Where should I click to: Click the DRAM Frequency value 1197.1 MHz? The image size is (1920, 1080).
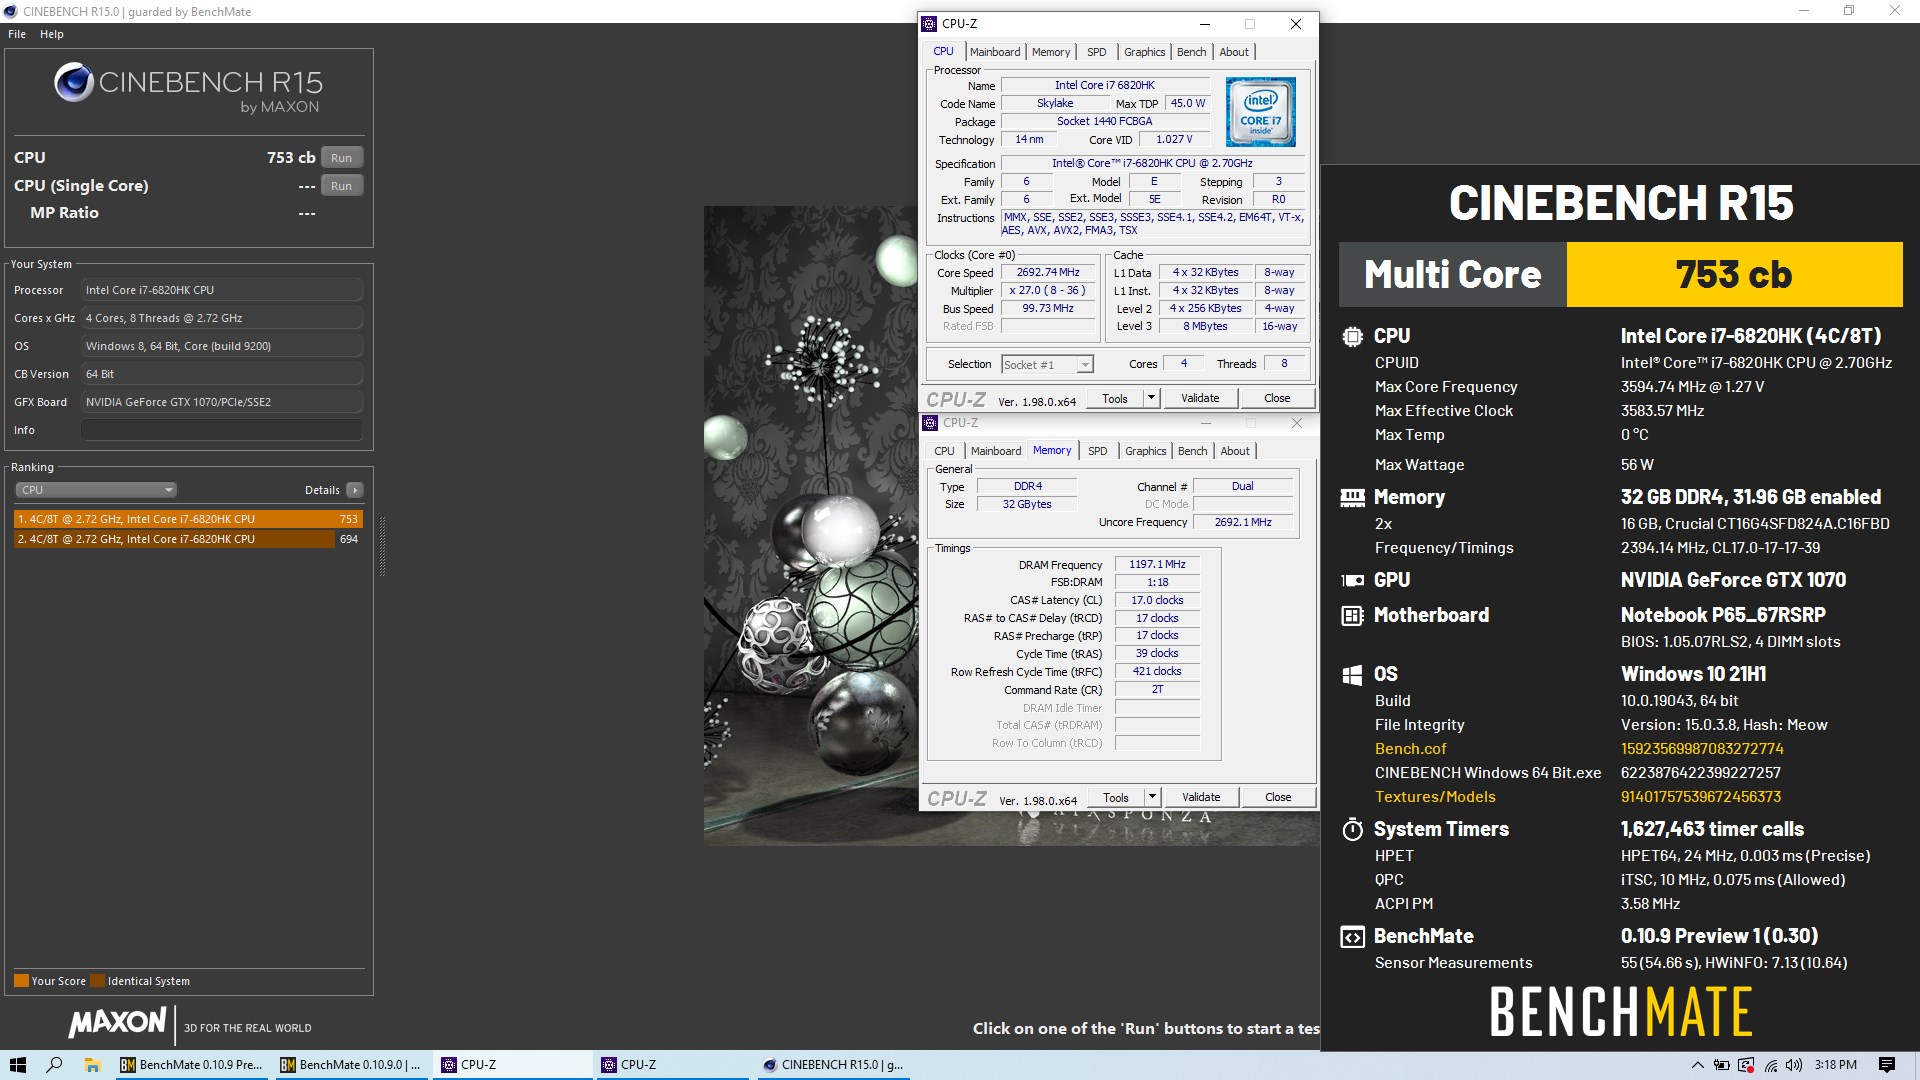(x=1157, y=564)
